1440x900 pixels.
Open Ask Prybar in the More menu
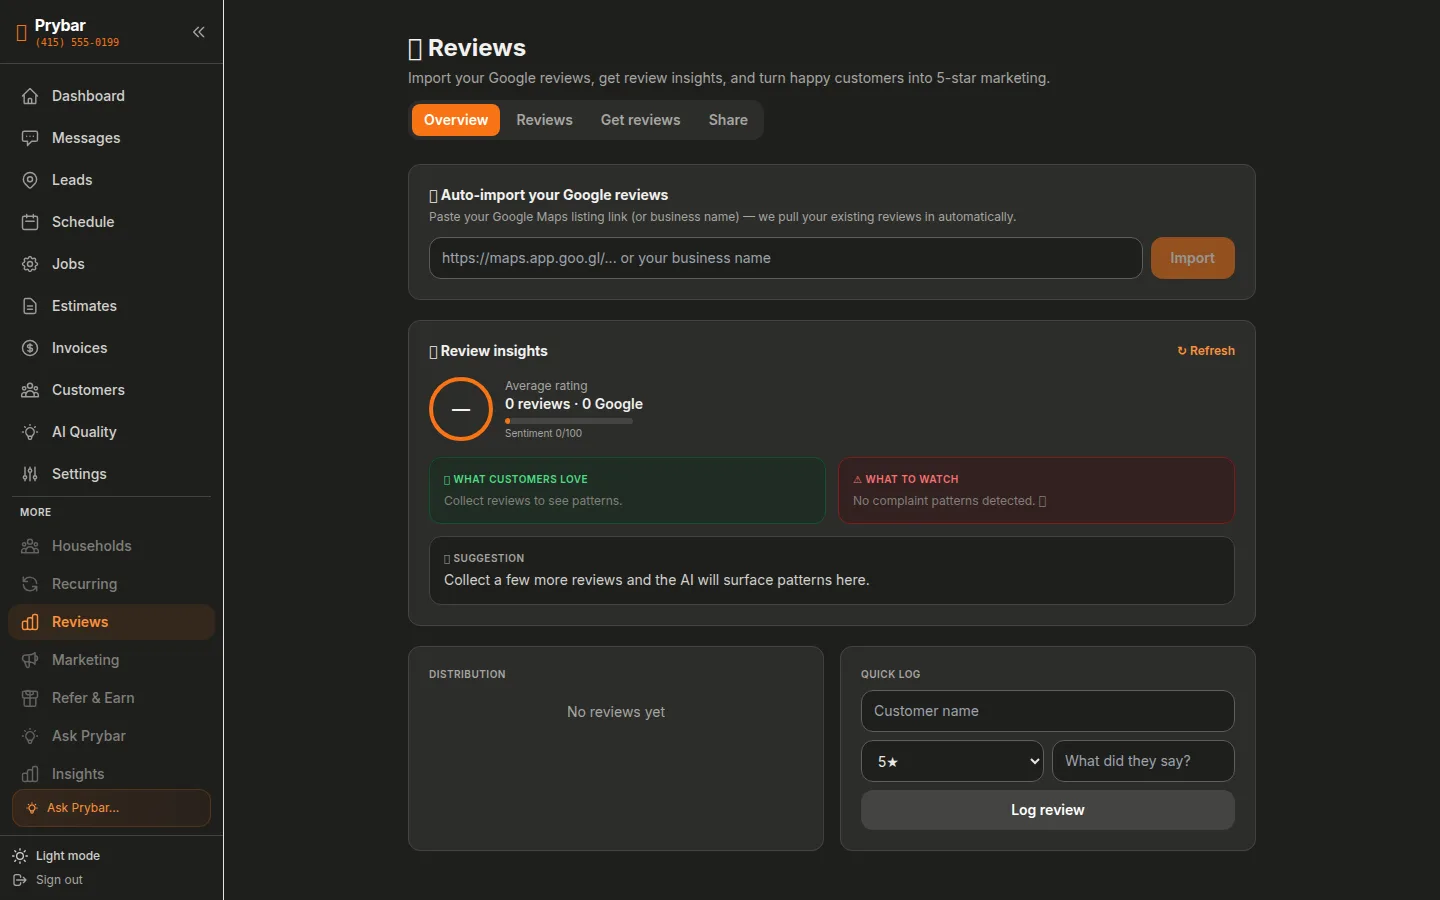point(111,736)
